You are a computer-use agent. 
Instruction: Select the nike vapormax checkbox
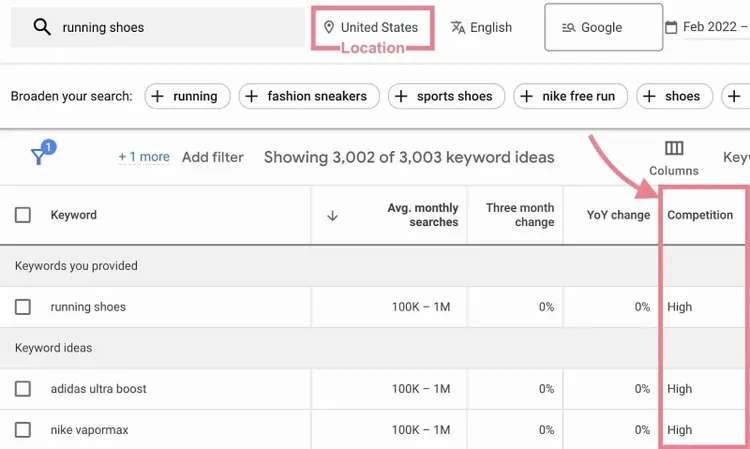pos(23,430)
